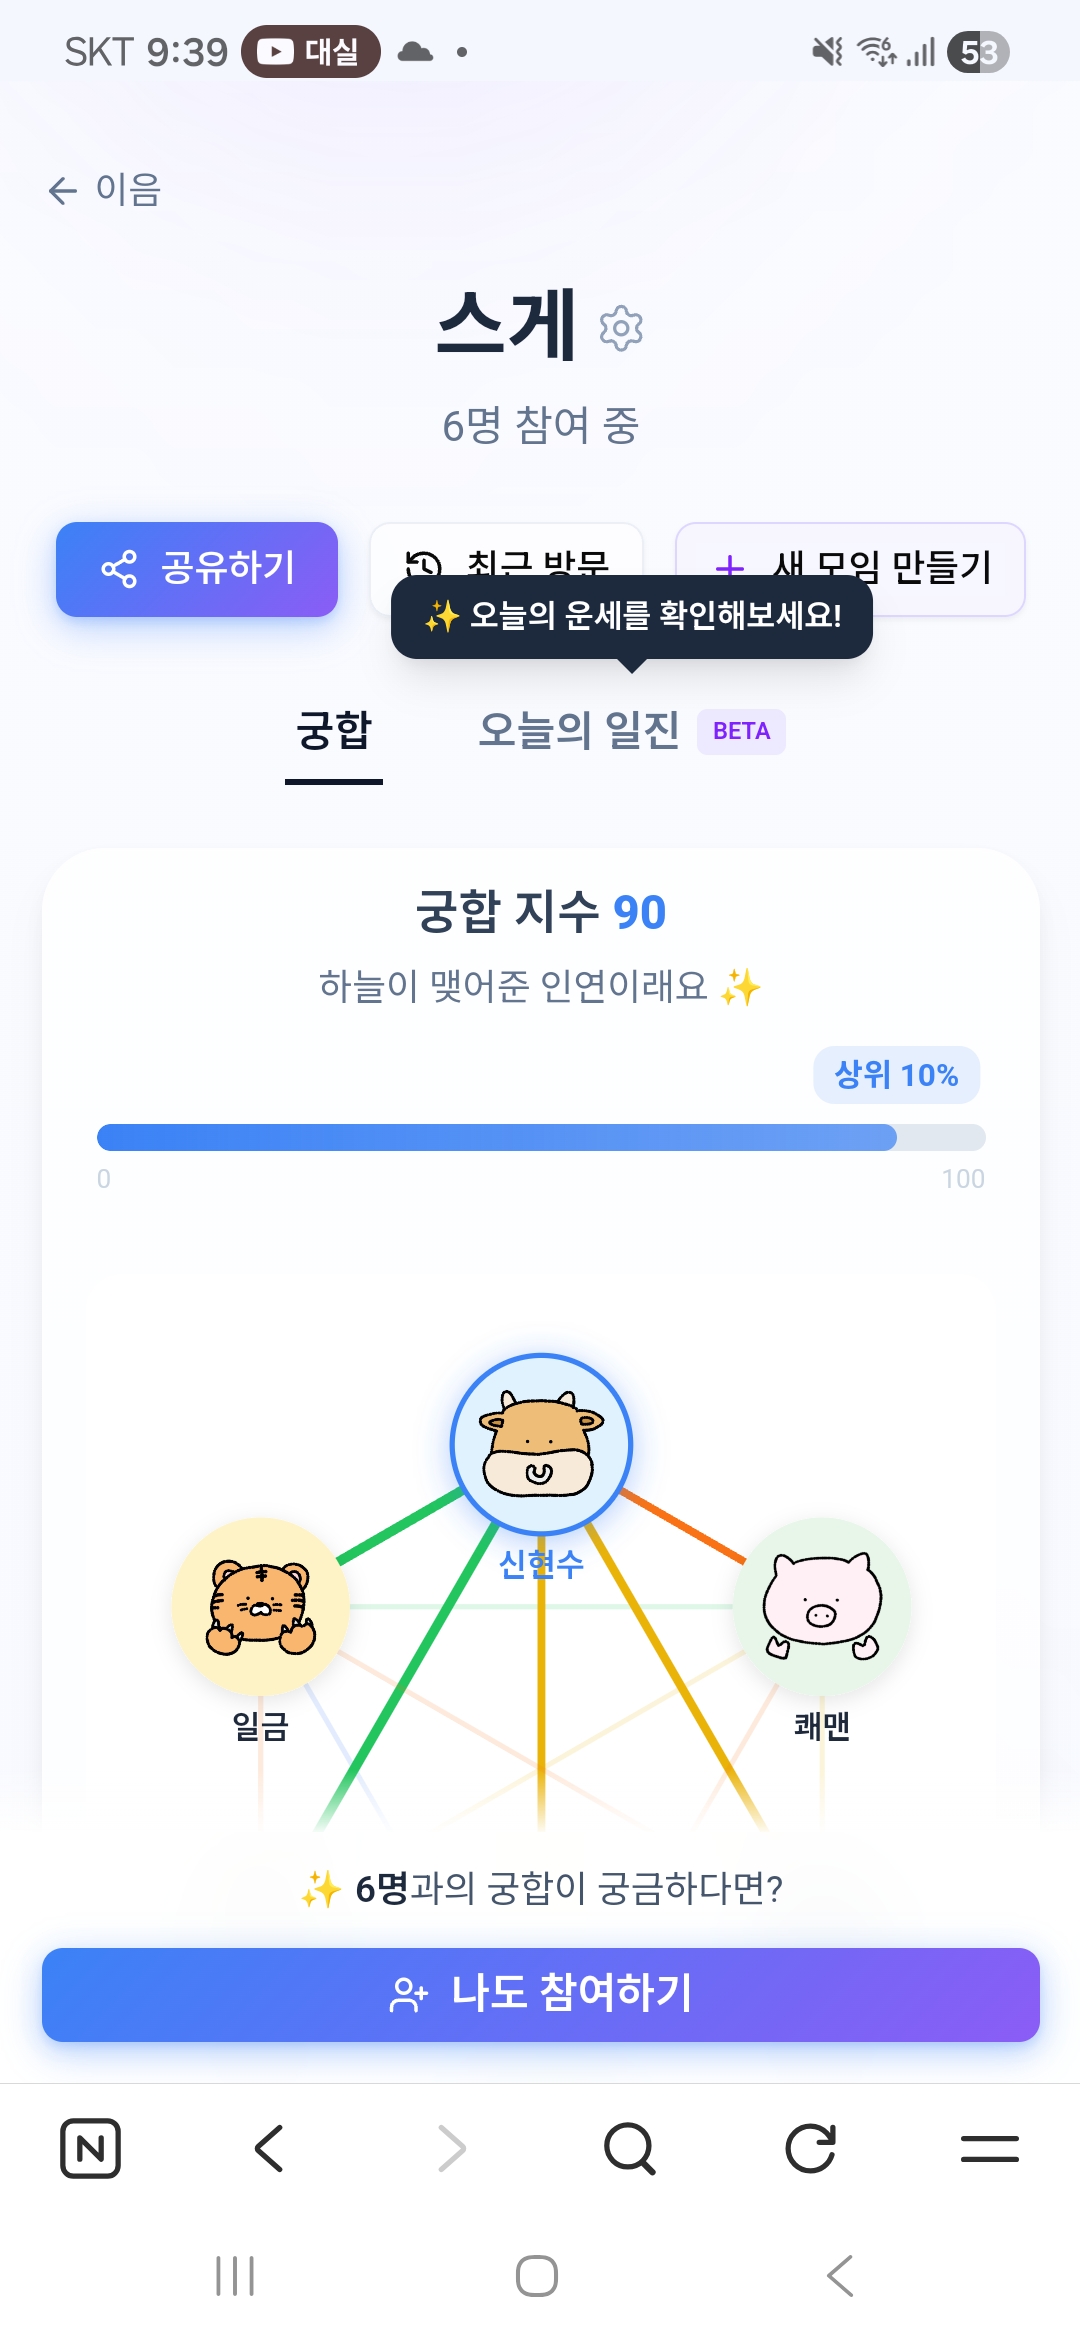This screenshot has height=2340, width=1080.
Task: Select the 신현수 cow avatar
Action: click(x=541, y=1444)
